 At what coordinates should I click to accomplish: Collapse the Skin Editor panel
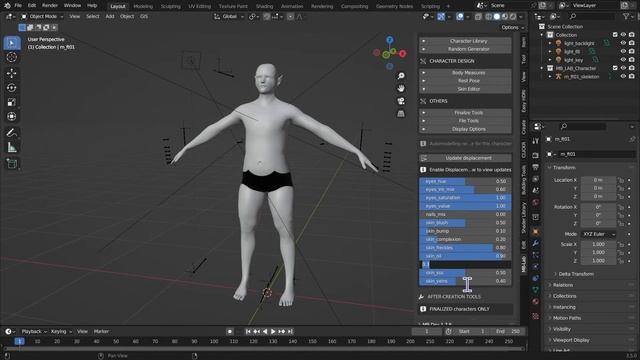pyautogui.click(x=465, y=89)
